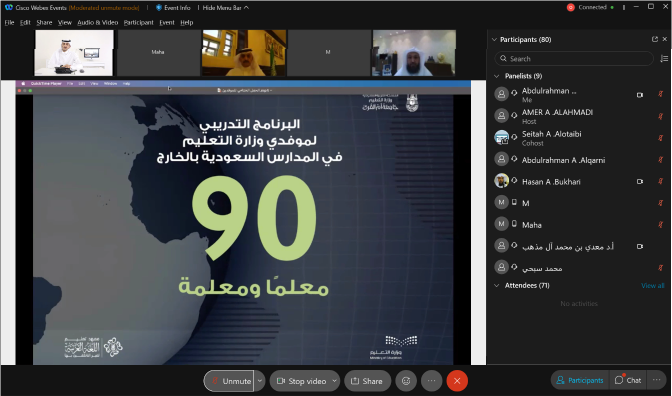Click the sort list icon beside Search
Screen dimensions: 672x396
pyautogui.click(x=664, y=59)
